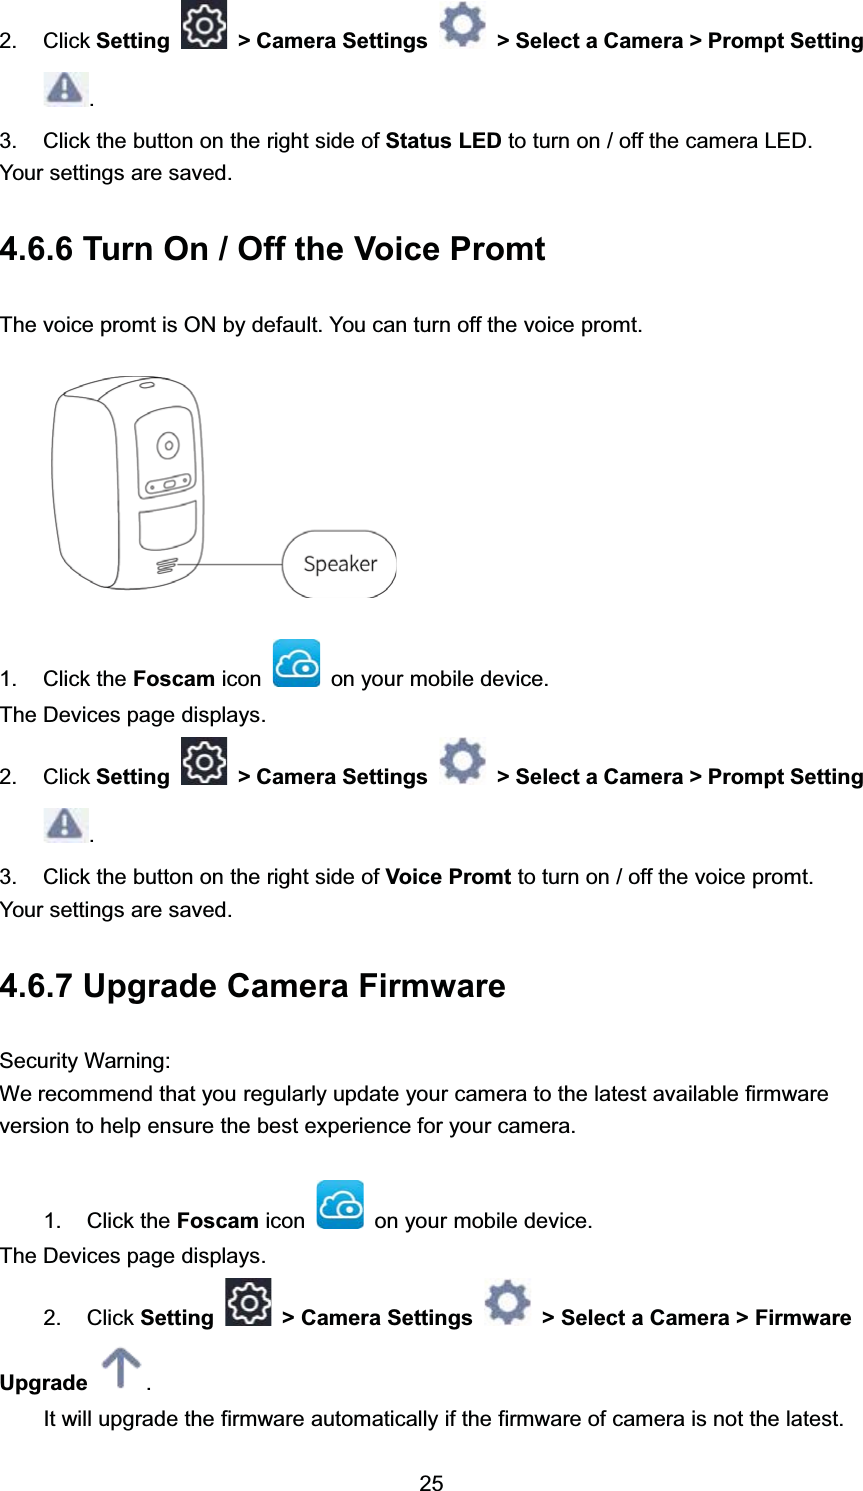Image resolution: width=863 pixels, height=1491 pixels.
Task: Click the Prompt Setting warning triangle at page top
Action: pyautogui.click(x=65, y=89)
